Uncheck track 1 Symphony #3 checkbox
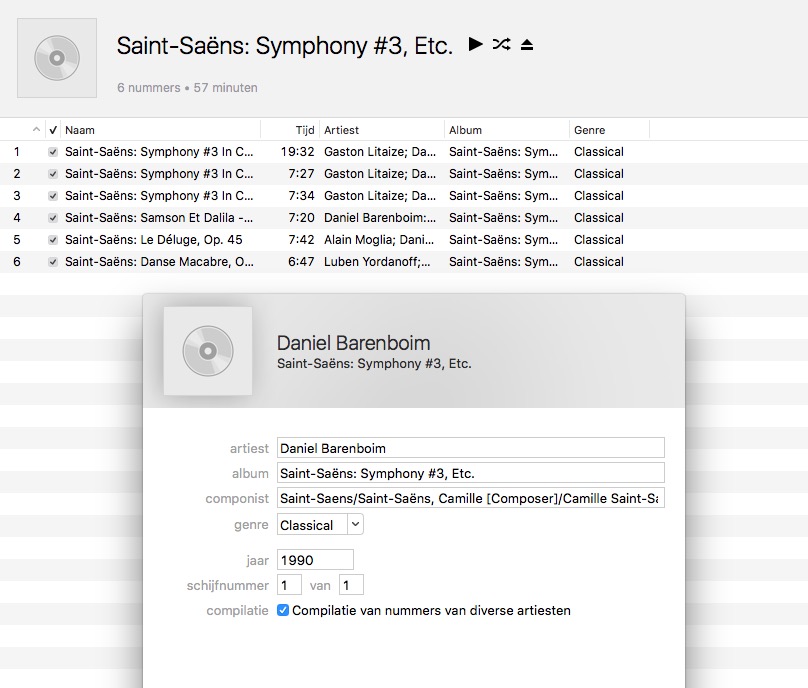 pyautogui.click(x=53, y=152)
